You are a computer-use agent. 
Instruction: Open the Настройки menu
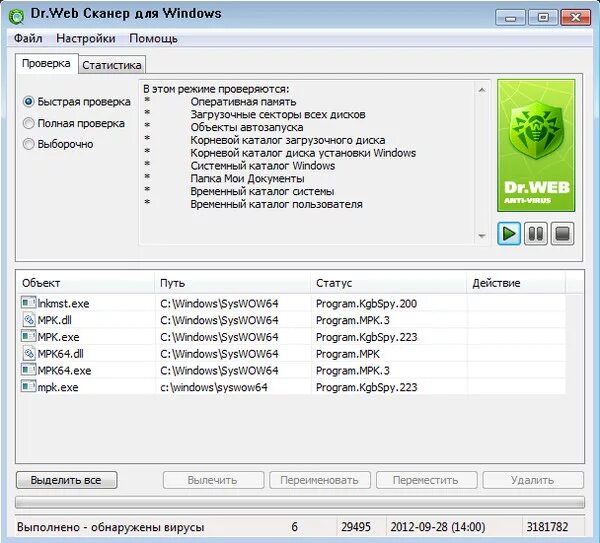(86, 39)
